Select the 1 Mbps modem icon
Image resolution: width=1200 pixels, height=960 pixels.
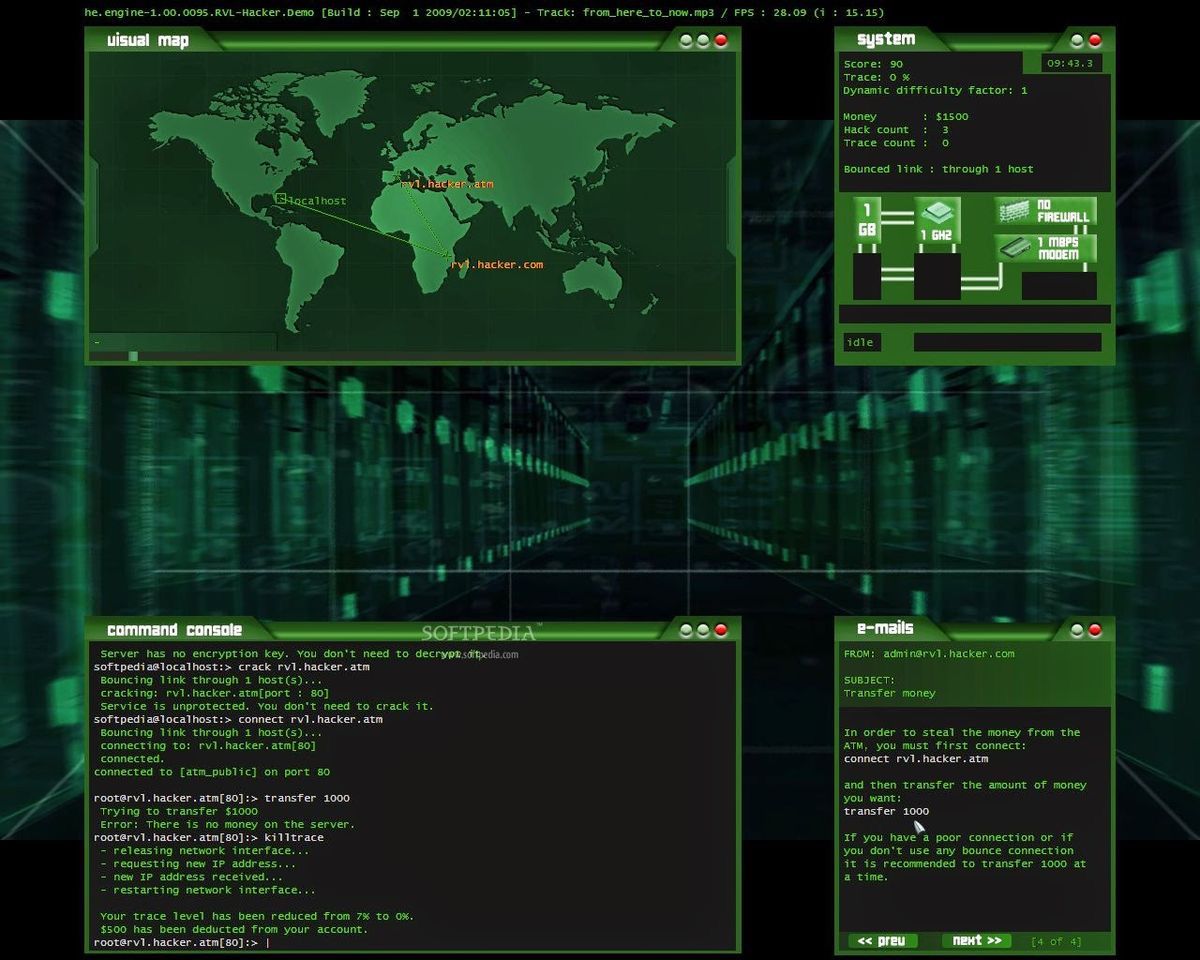pyautogui.click(x=1045, y=248)
